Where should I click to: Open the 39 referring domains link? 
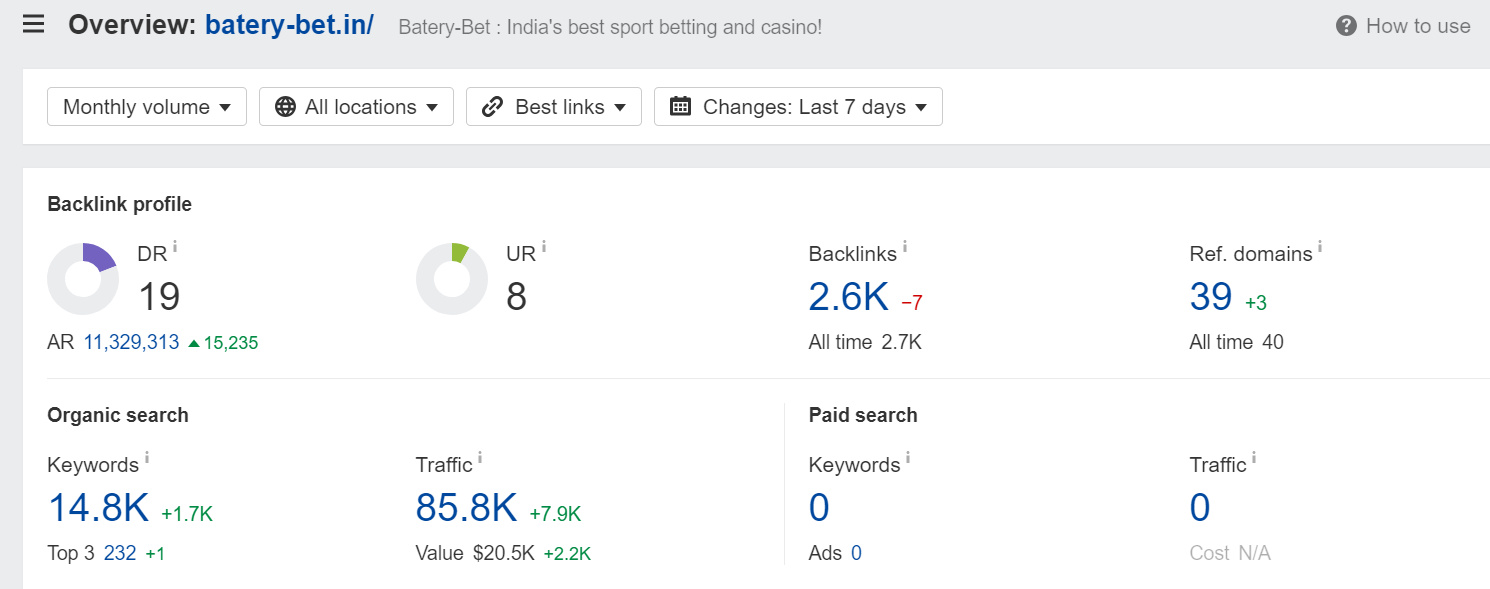pyautogui.click(x=1210, y=297)
